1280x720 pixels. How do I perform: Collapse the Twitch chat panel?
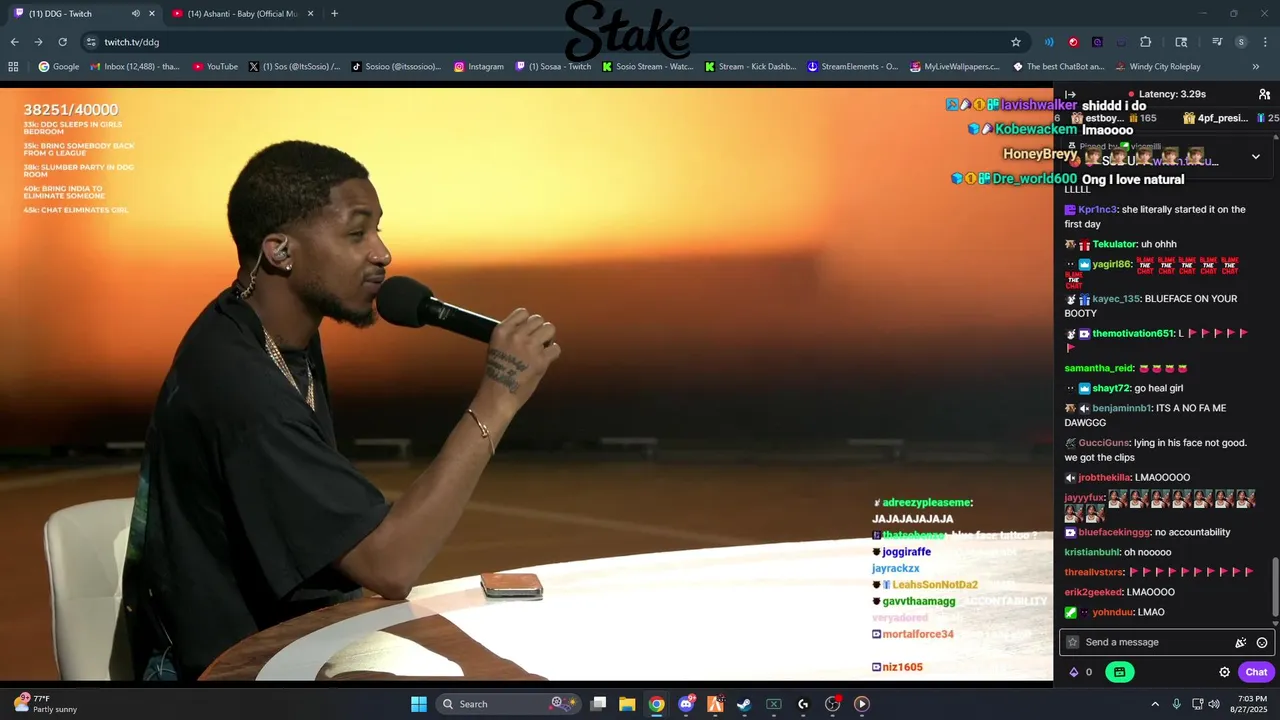click(1070, 94)
